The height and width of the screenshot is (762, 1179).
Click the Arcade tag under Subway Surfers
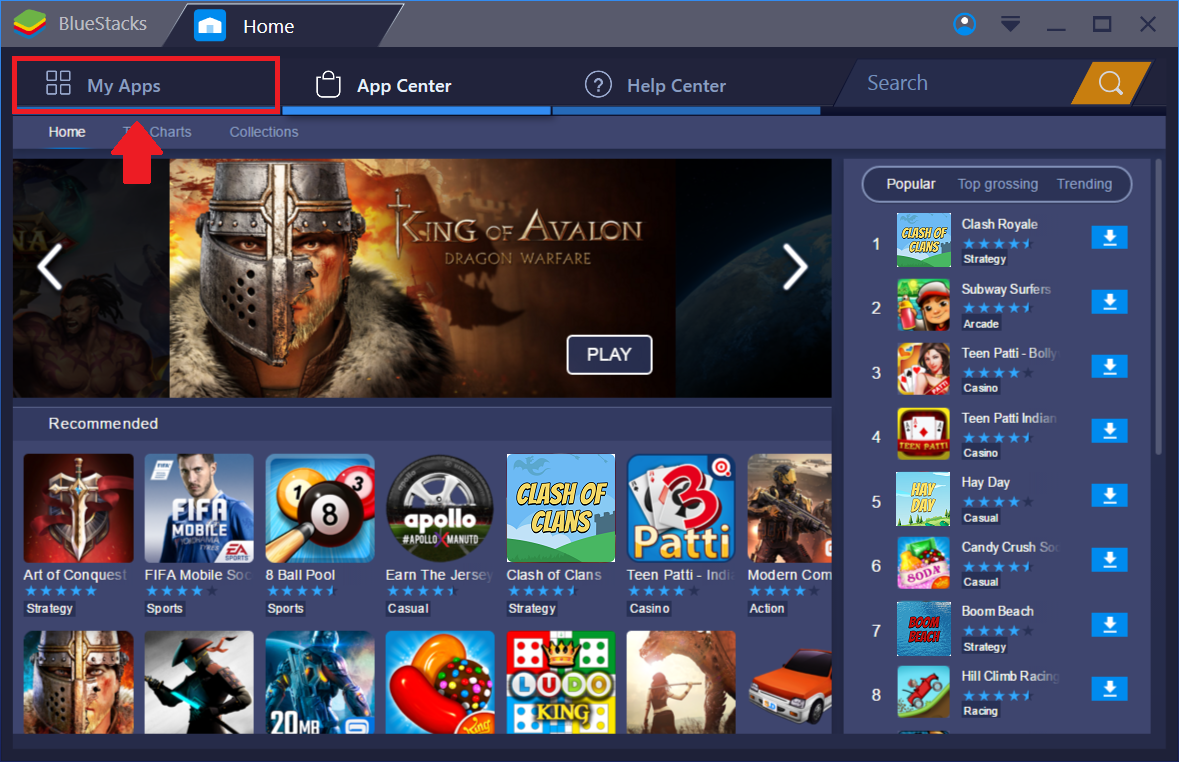(x=981, y=323)
